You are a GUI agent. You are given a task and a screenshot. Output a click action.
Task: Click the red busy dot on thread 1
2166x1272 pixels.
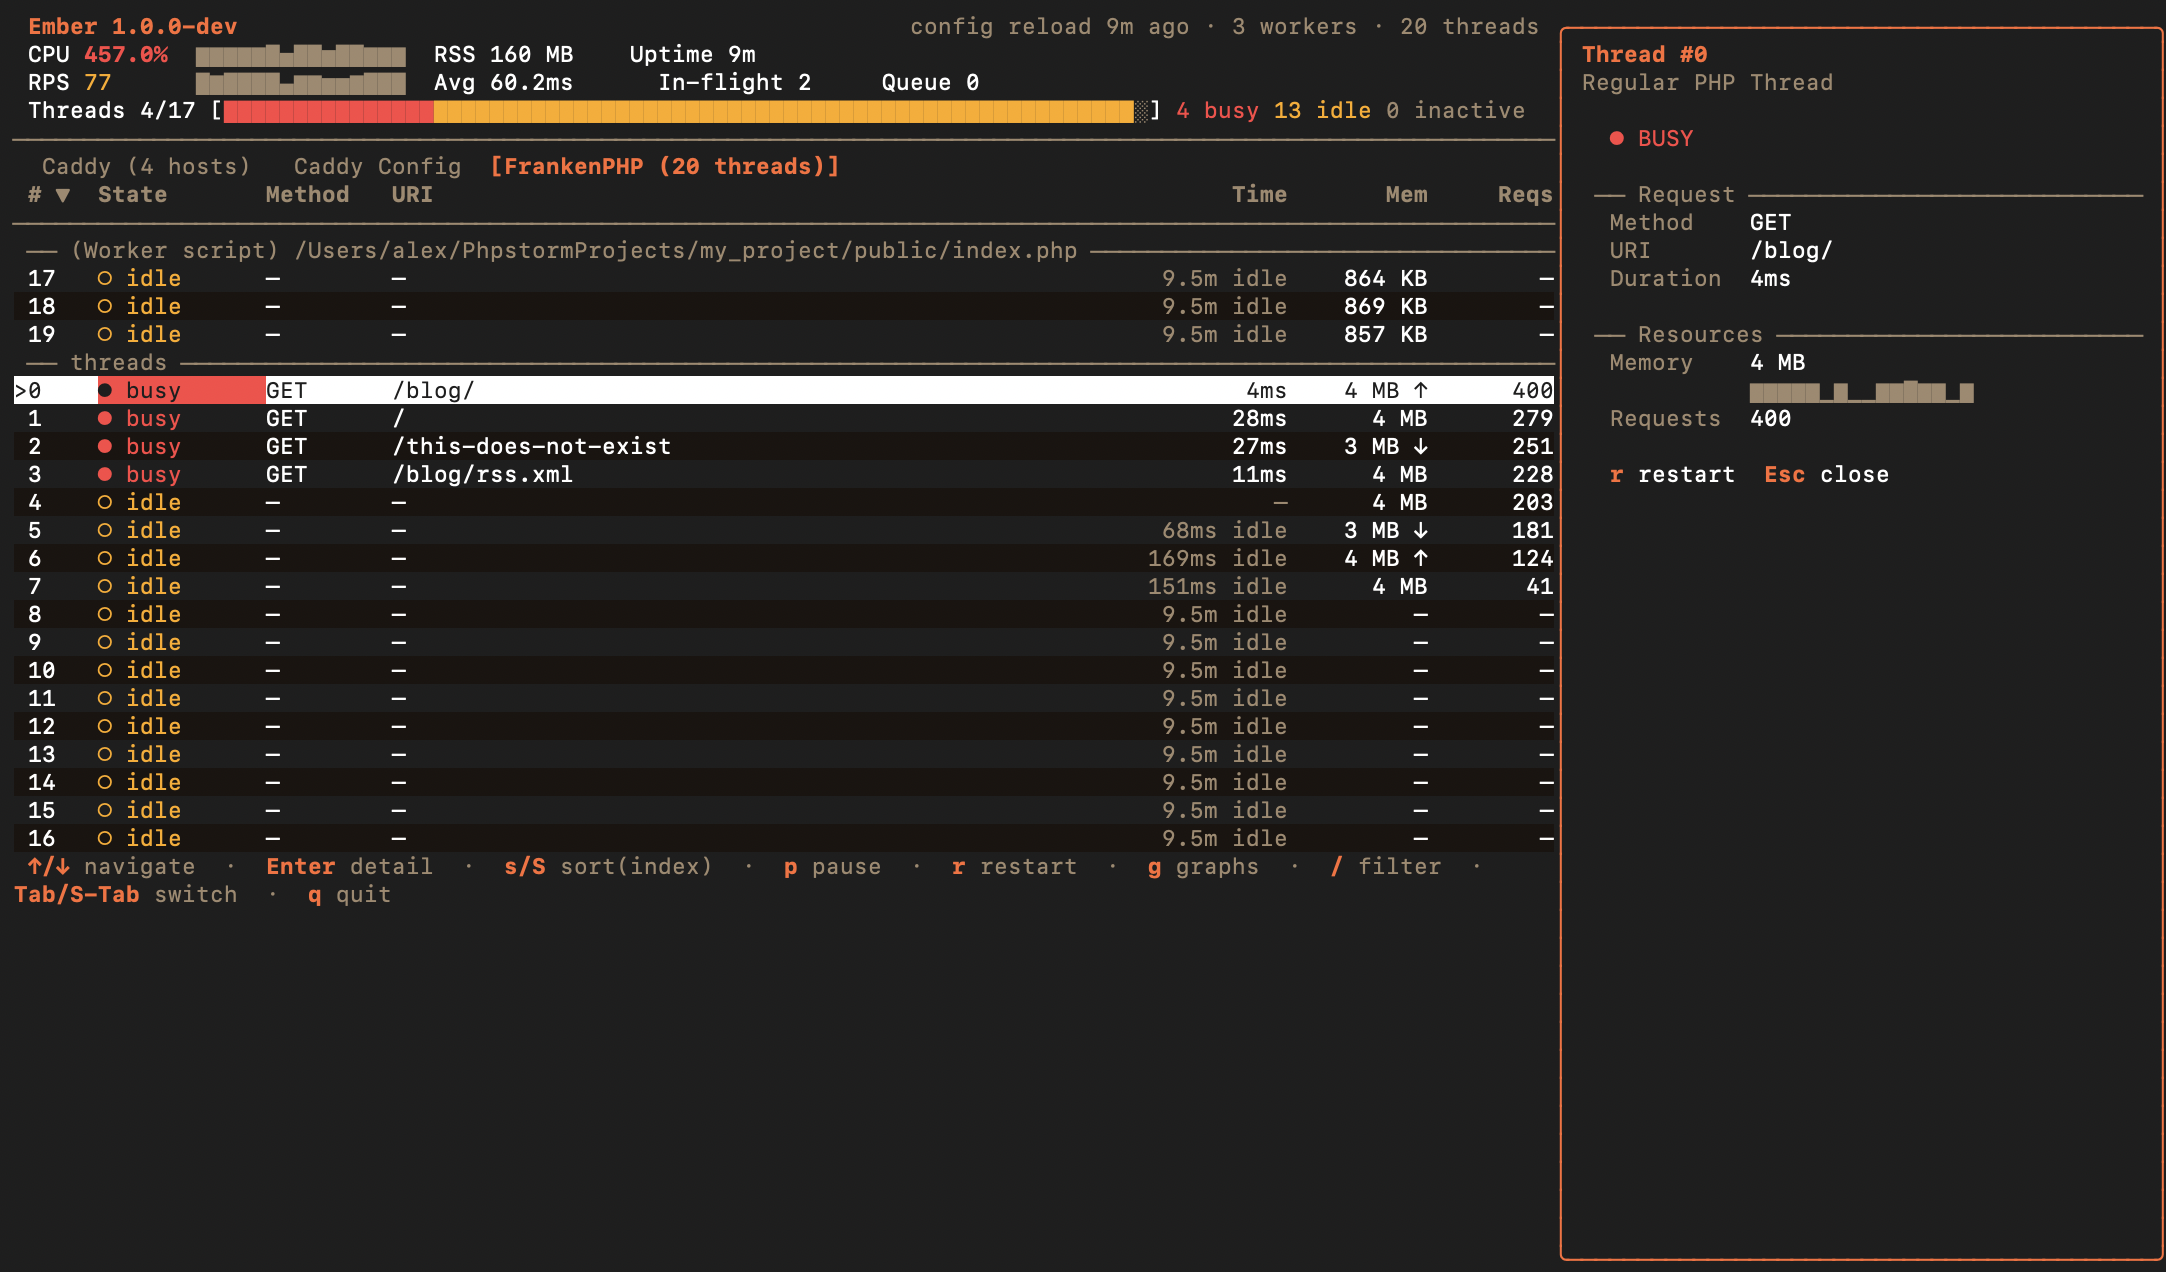(x=104, y=418)
